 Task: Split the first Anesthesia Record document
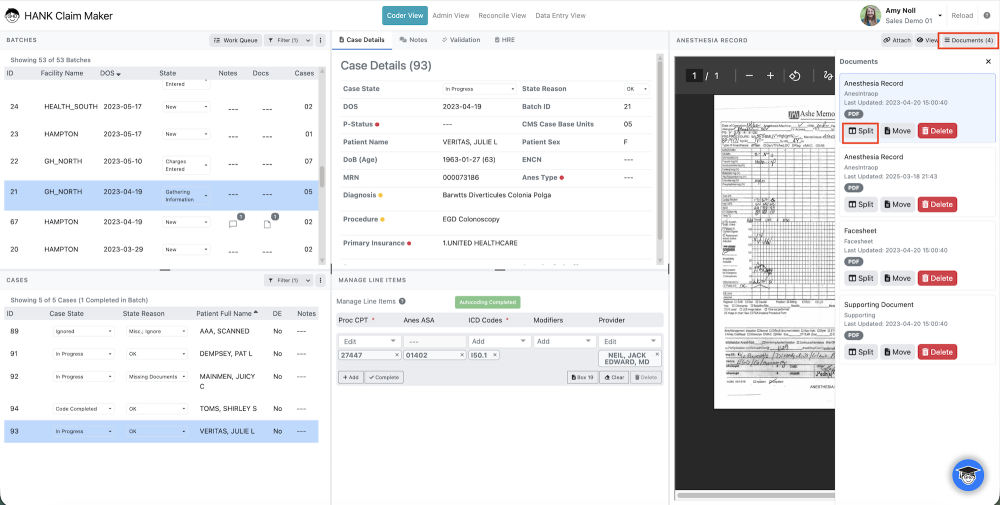click(x=861, y=131)
